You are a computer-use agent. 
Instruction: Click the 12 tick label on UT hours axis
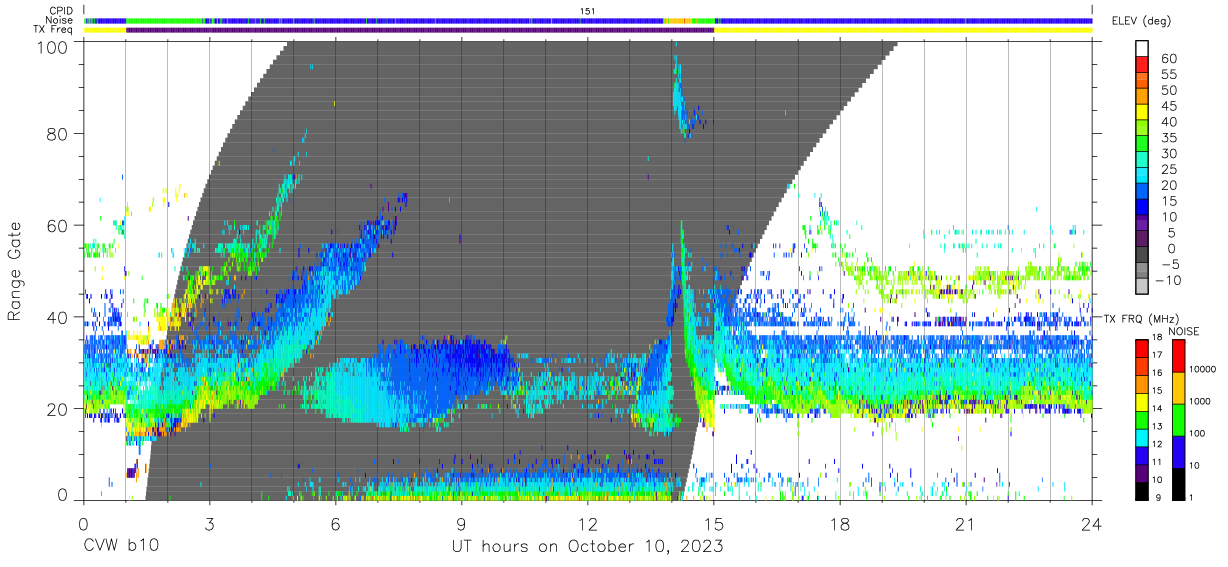pyautogui.click(x=588, y=524)
